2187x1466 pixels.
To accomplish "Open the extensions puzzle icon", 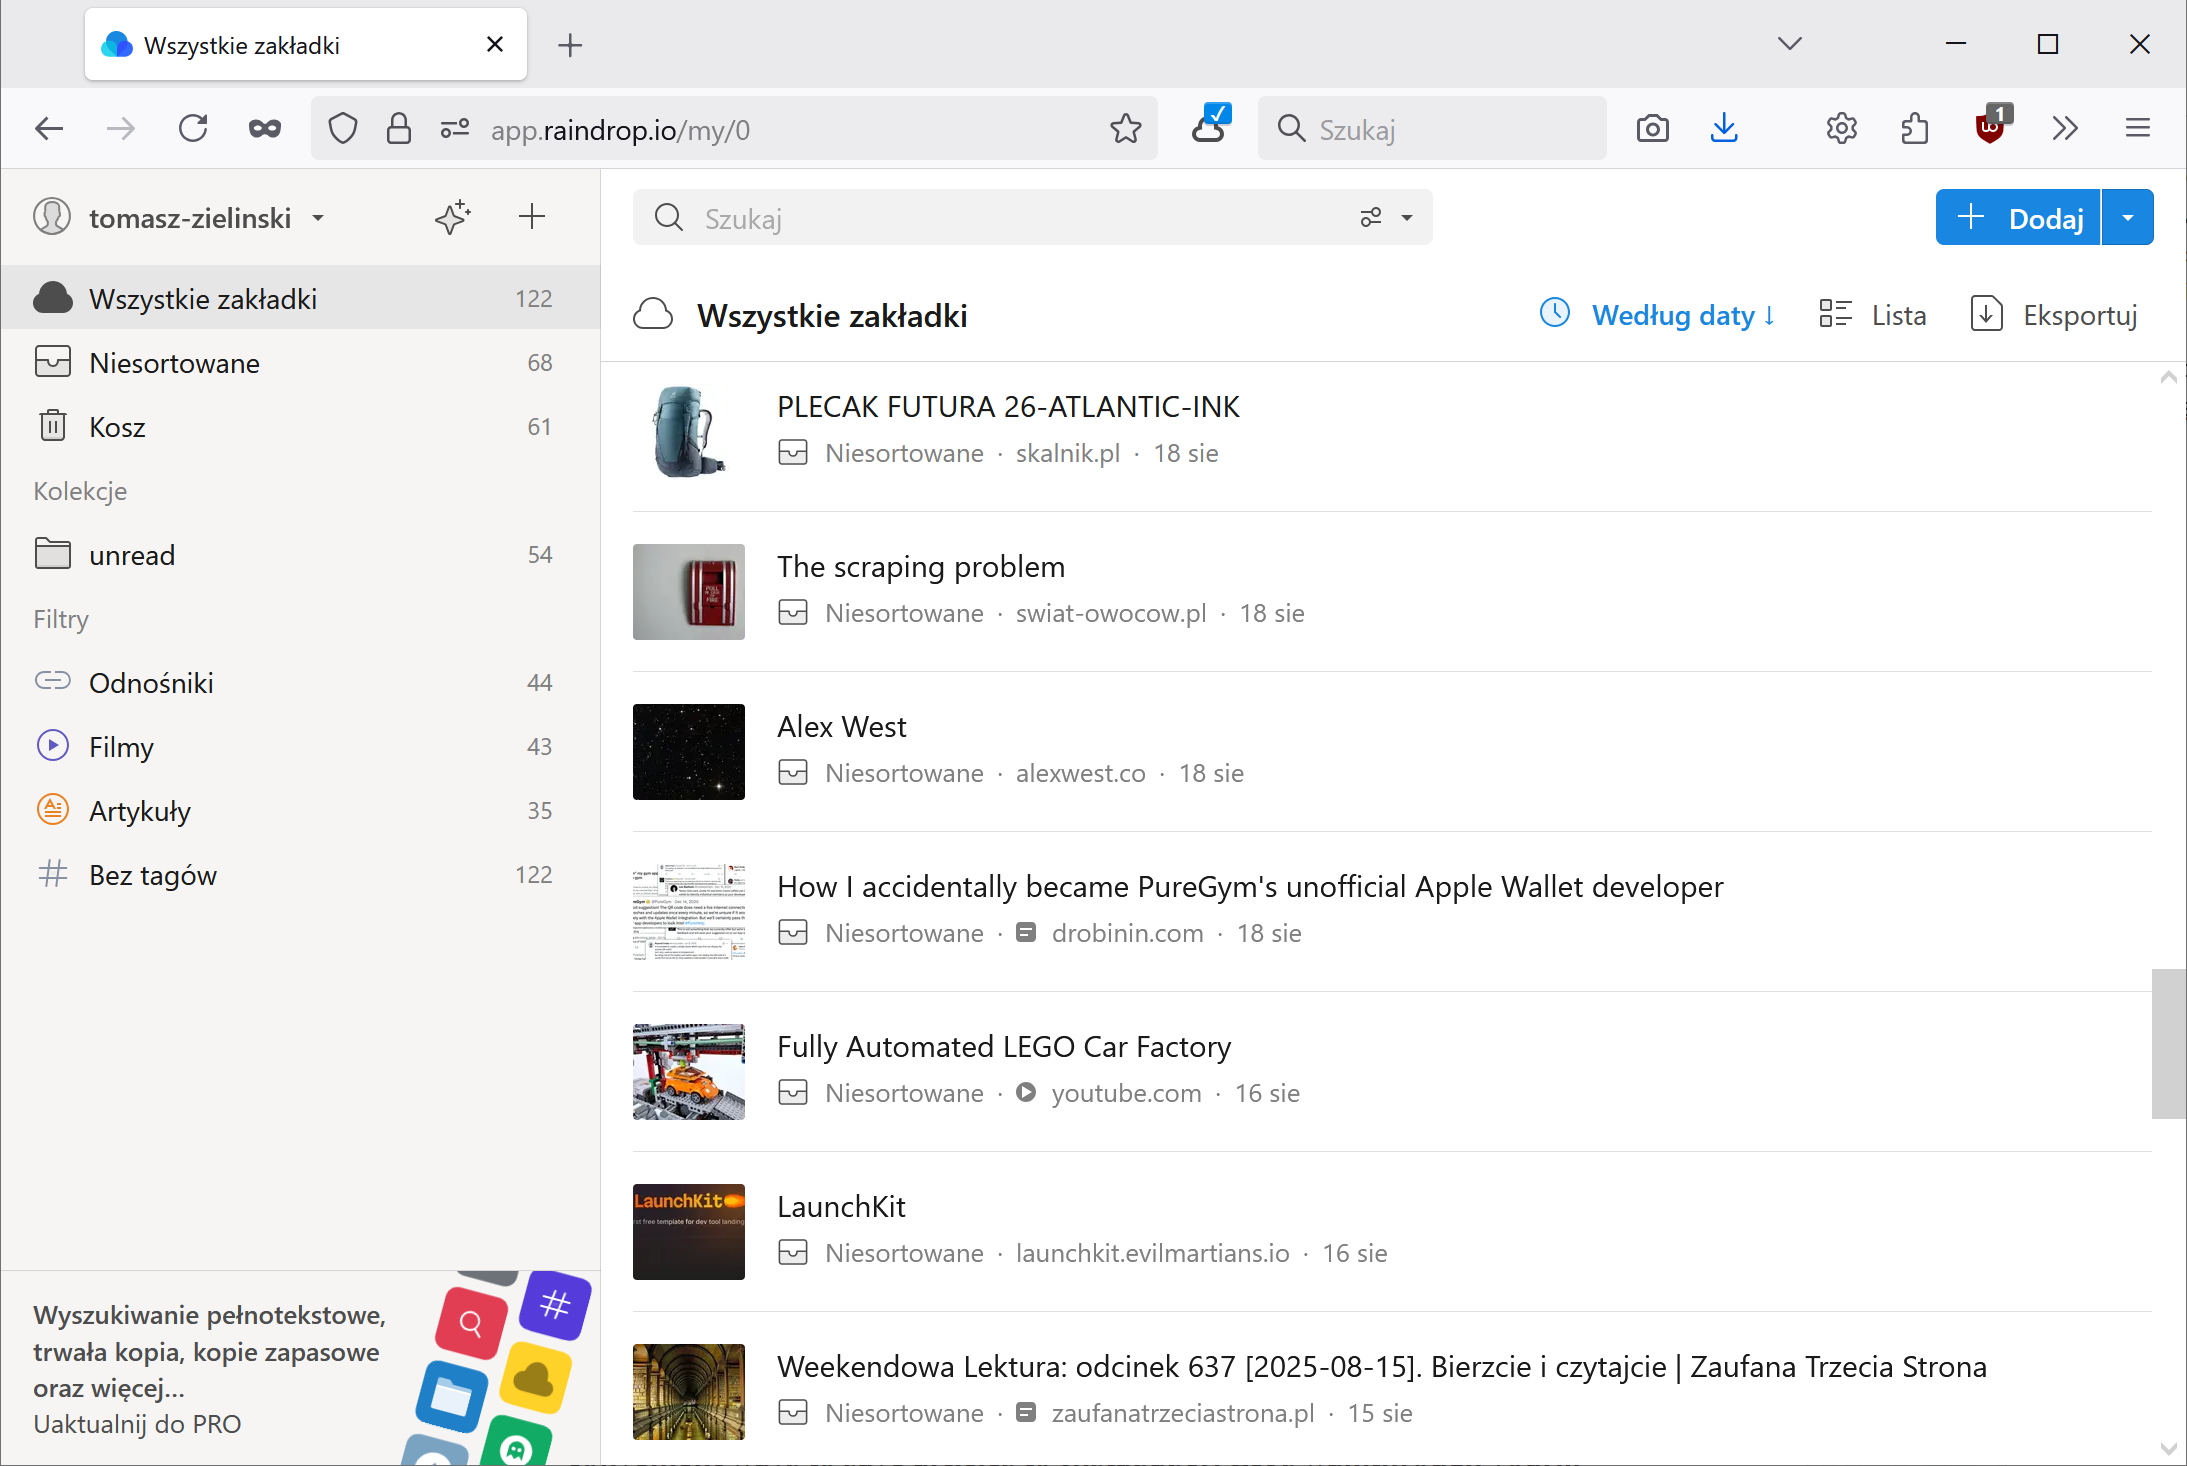I will pos(1914,128).
